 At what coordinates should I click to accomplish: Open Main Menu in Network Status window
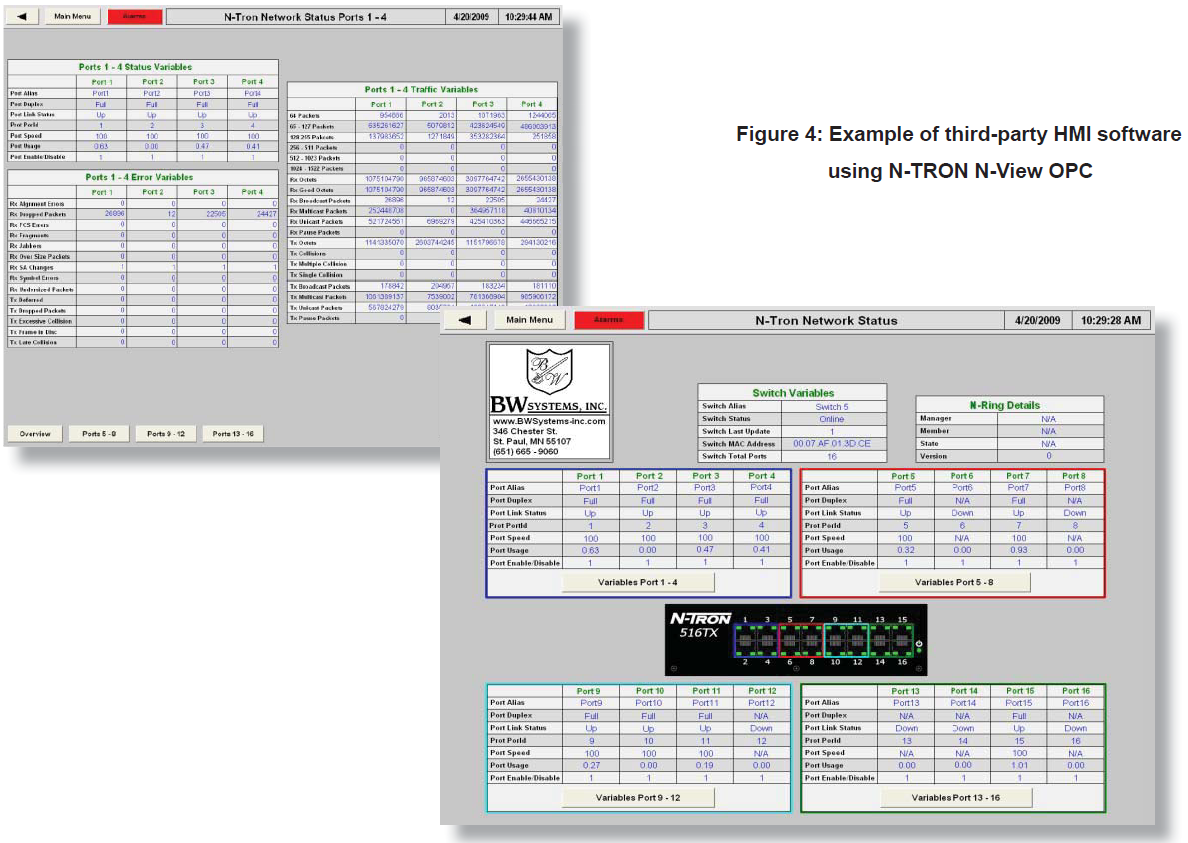click(530, 320)
